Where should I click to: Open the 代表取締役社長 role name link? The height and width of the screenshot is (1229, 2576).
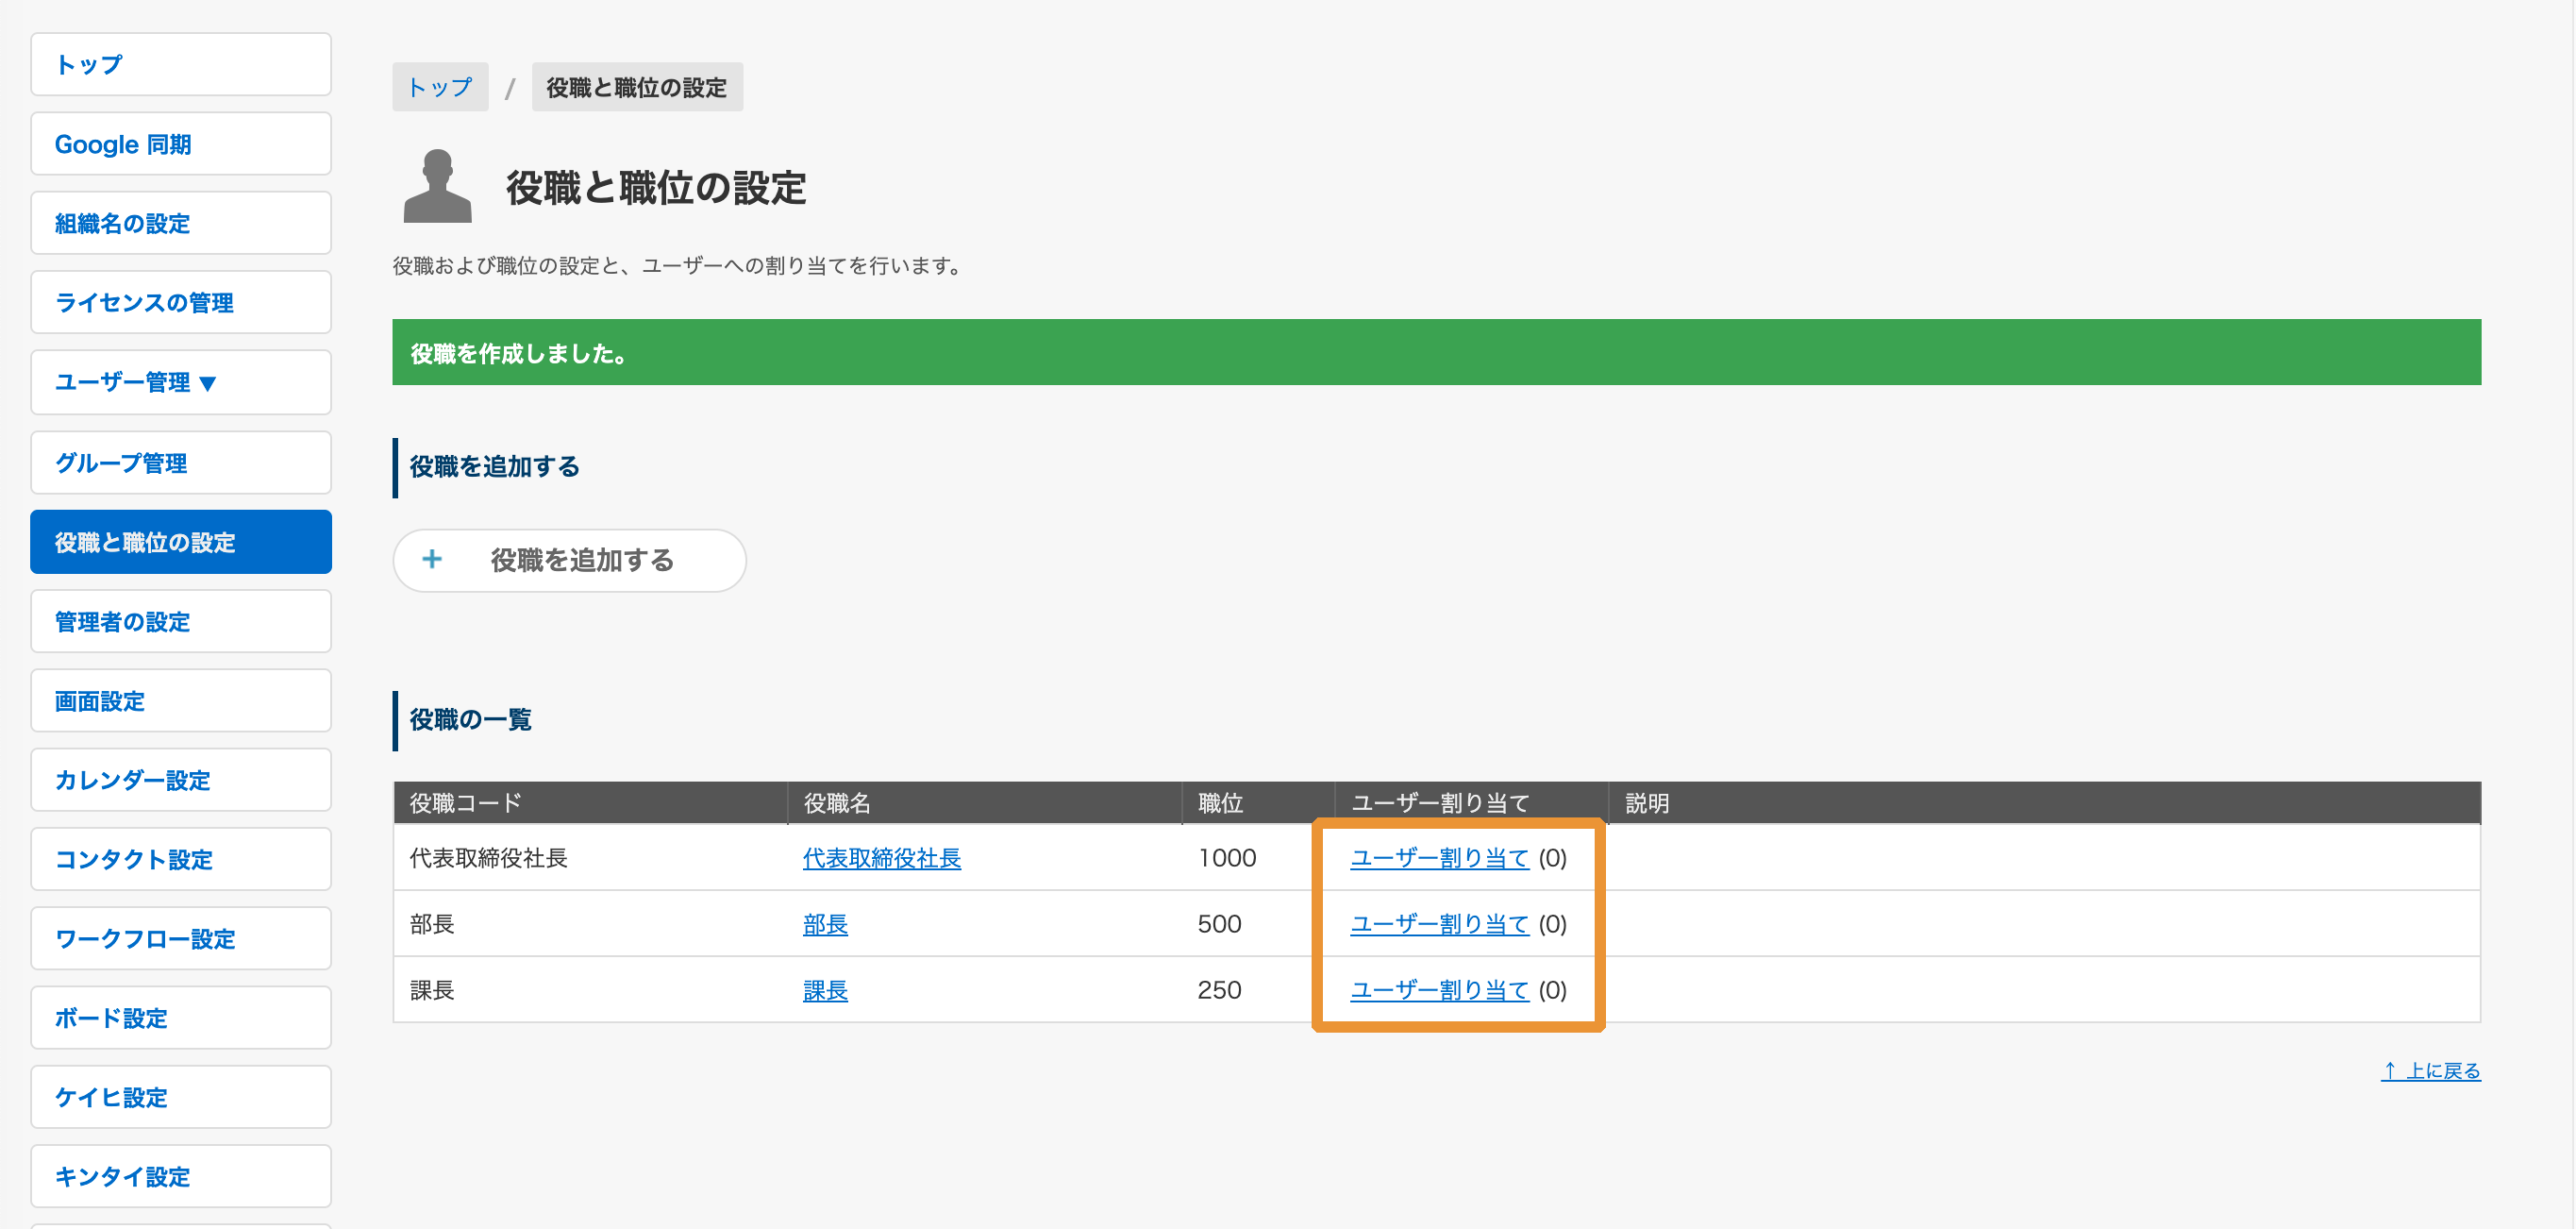click(x=882, y=858)
